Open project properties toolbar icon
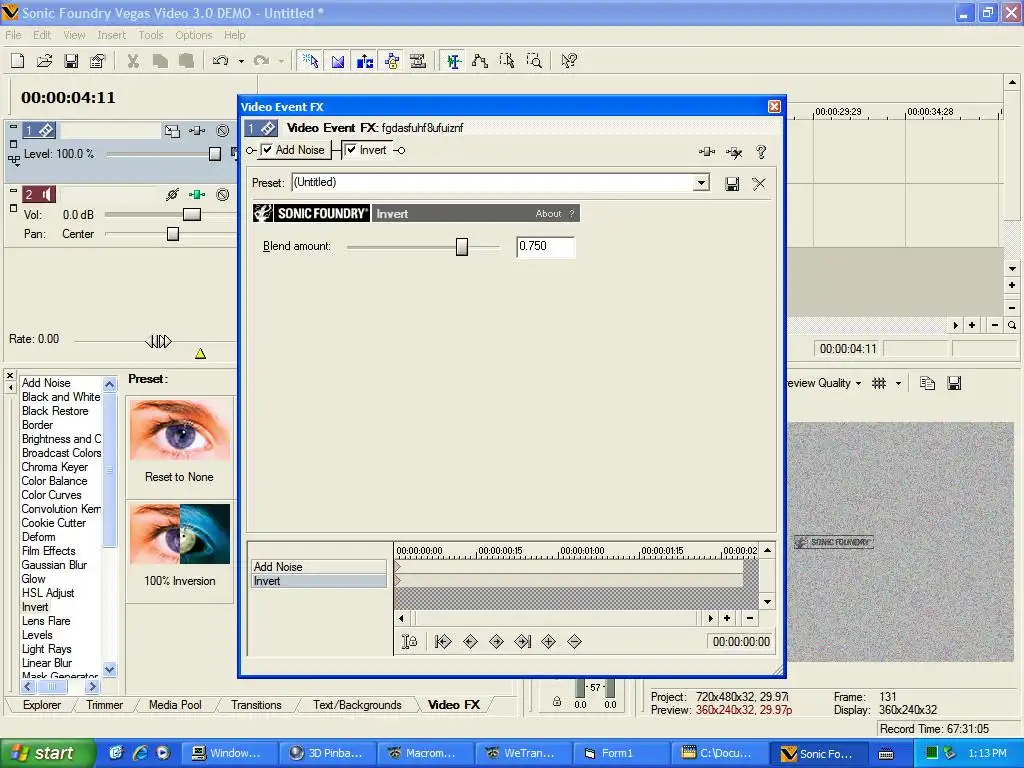The image size is (1024, 768). [x=97, y=61]
